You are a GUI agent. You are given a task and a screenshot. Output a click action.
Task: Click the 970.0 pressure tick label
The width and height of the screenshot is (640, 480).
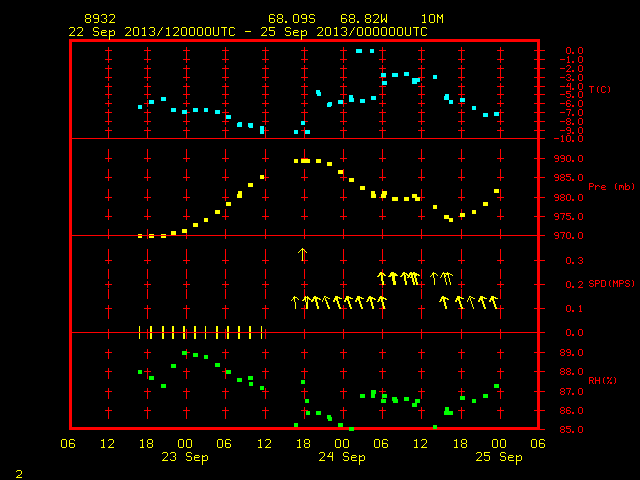point(569,236)
